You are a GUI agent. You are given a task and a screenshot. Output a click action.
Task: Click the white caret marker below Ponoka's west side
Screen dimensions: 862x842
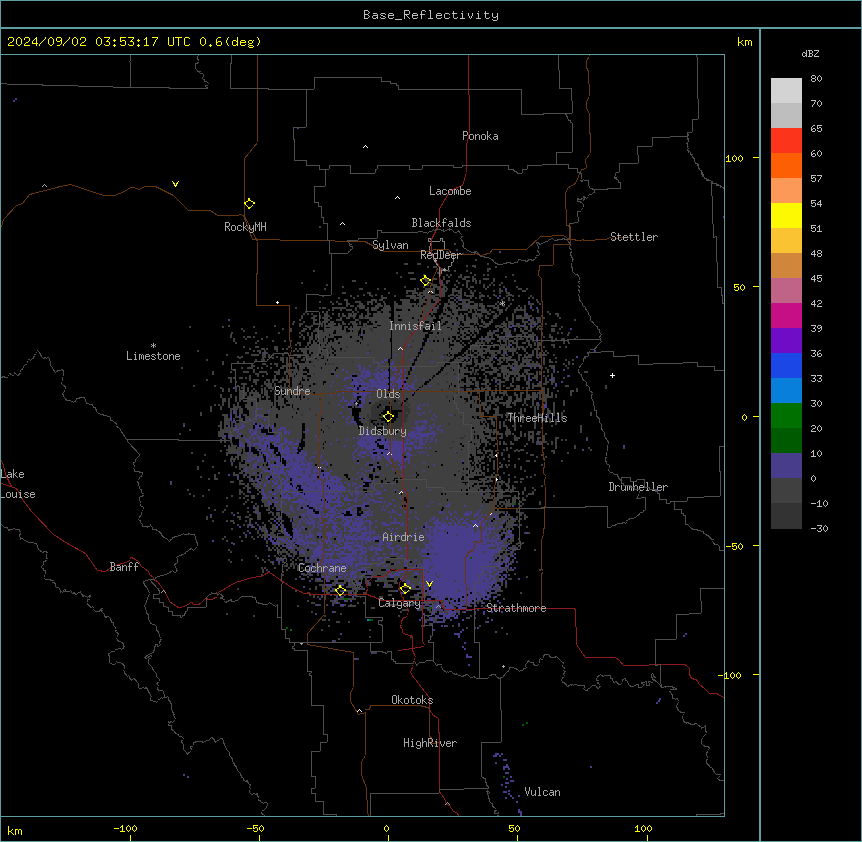click(365, 147)
